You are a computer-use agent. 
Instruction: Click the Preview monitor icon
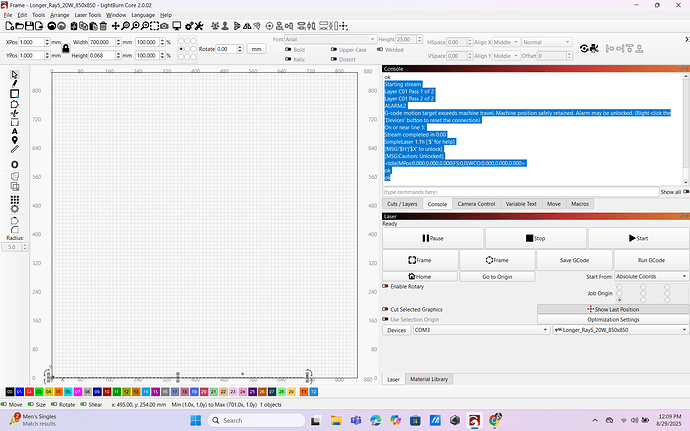click(177, 26)
